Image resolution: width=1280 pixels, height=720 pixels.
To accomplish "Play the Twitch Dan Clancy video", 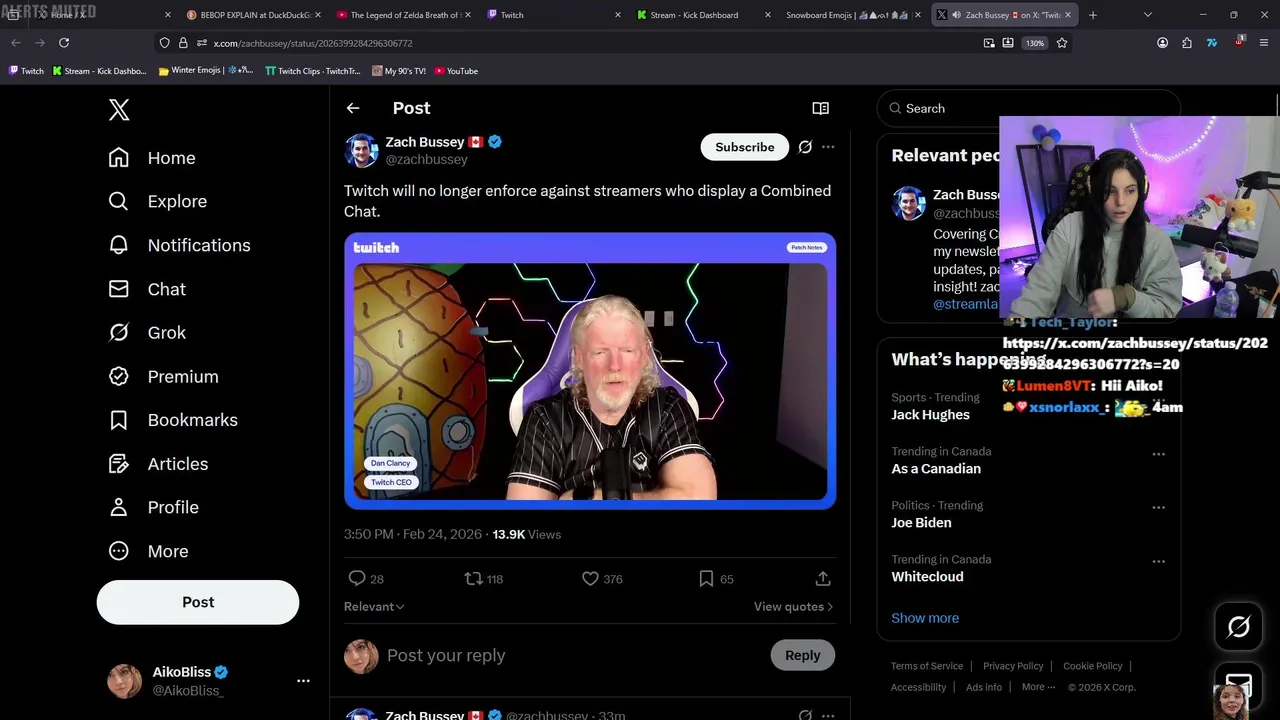I will (590, 372).
